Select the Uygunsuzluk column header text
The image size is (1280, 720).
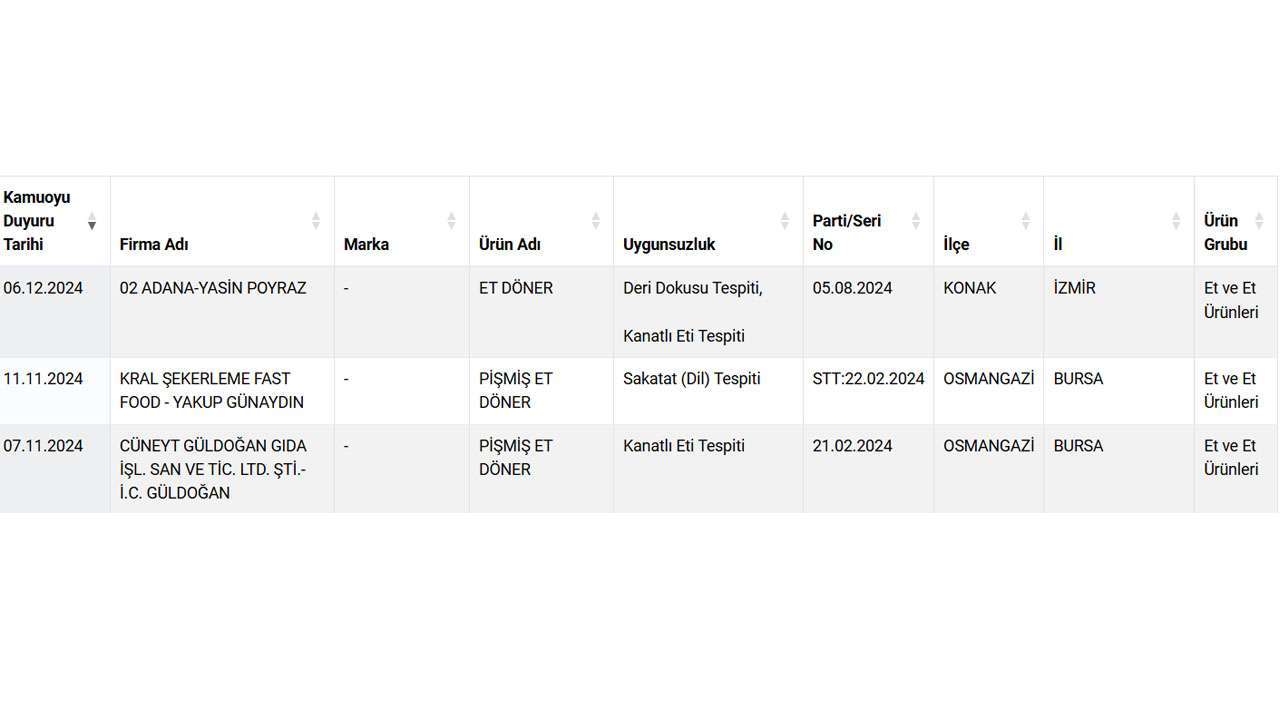click(x=669, y=244)
